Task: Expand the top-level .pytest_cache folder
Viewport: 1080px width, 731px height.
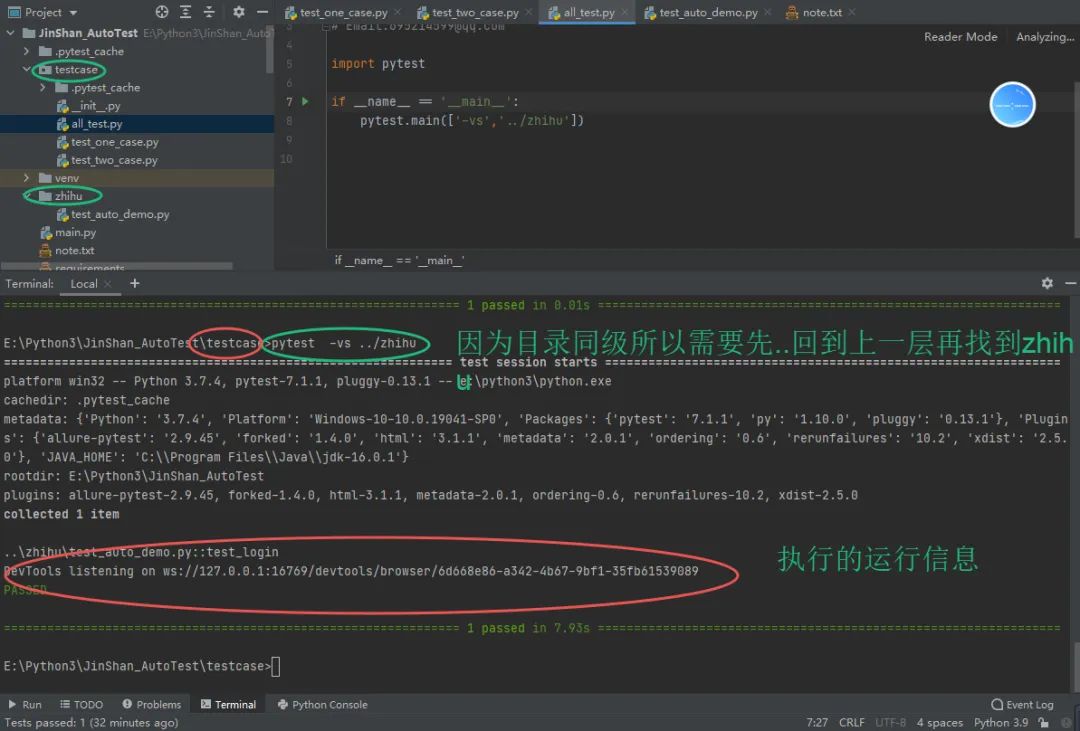Action: click(x=26, y=51)
